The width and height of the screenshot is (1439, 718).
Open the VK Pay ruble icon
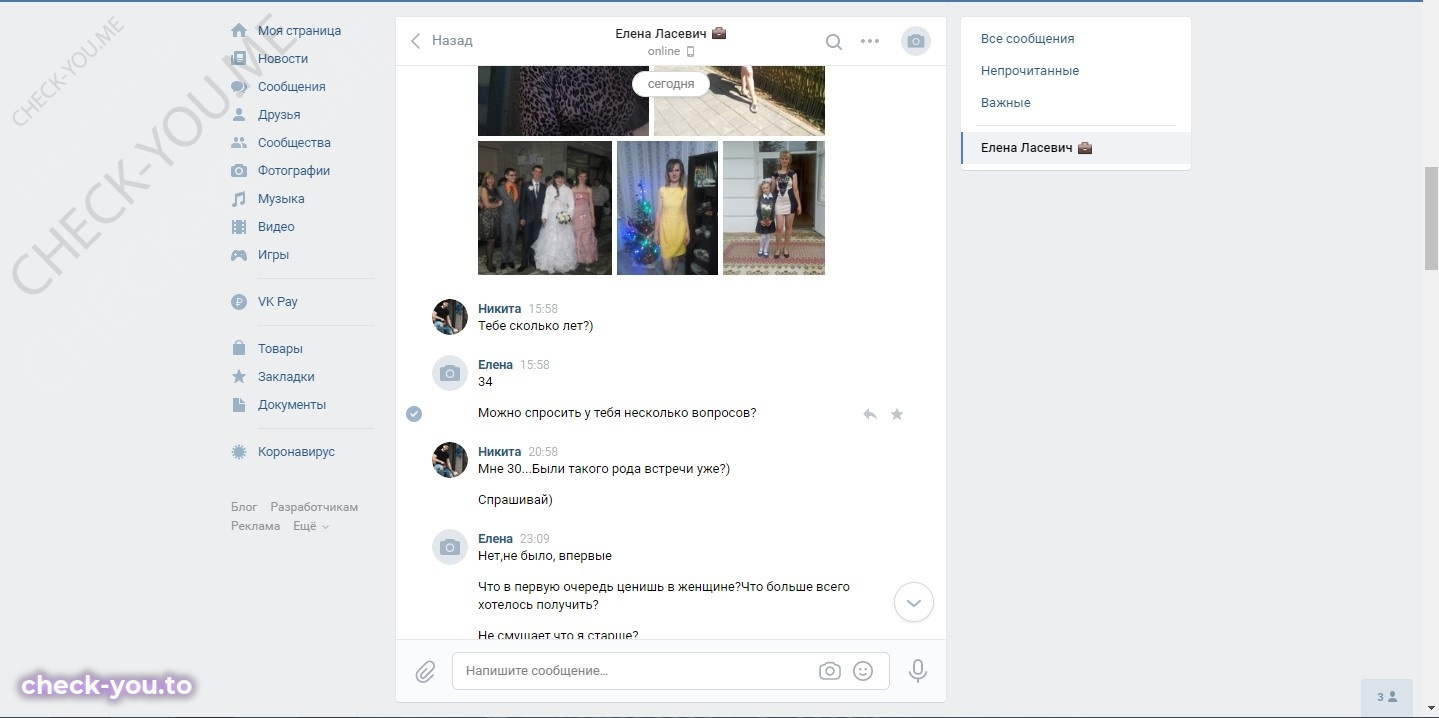(x=239, y=302)
